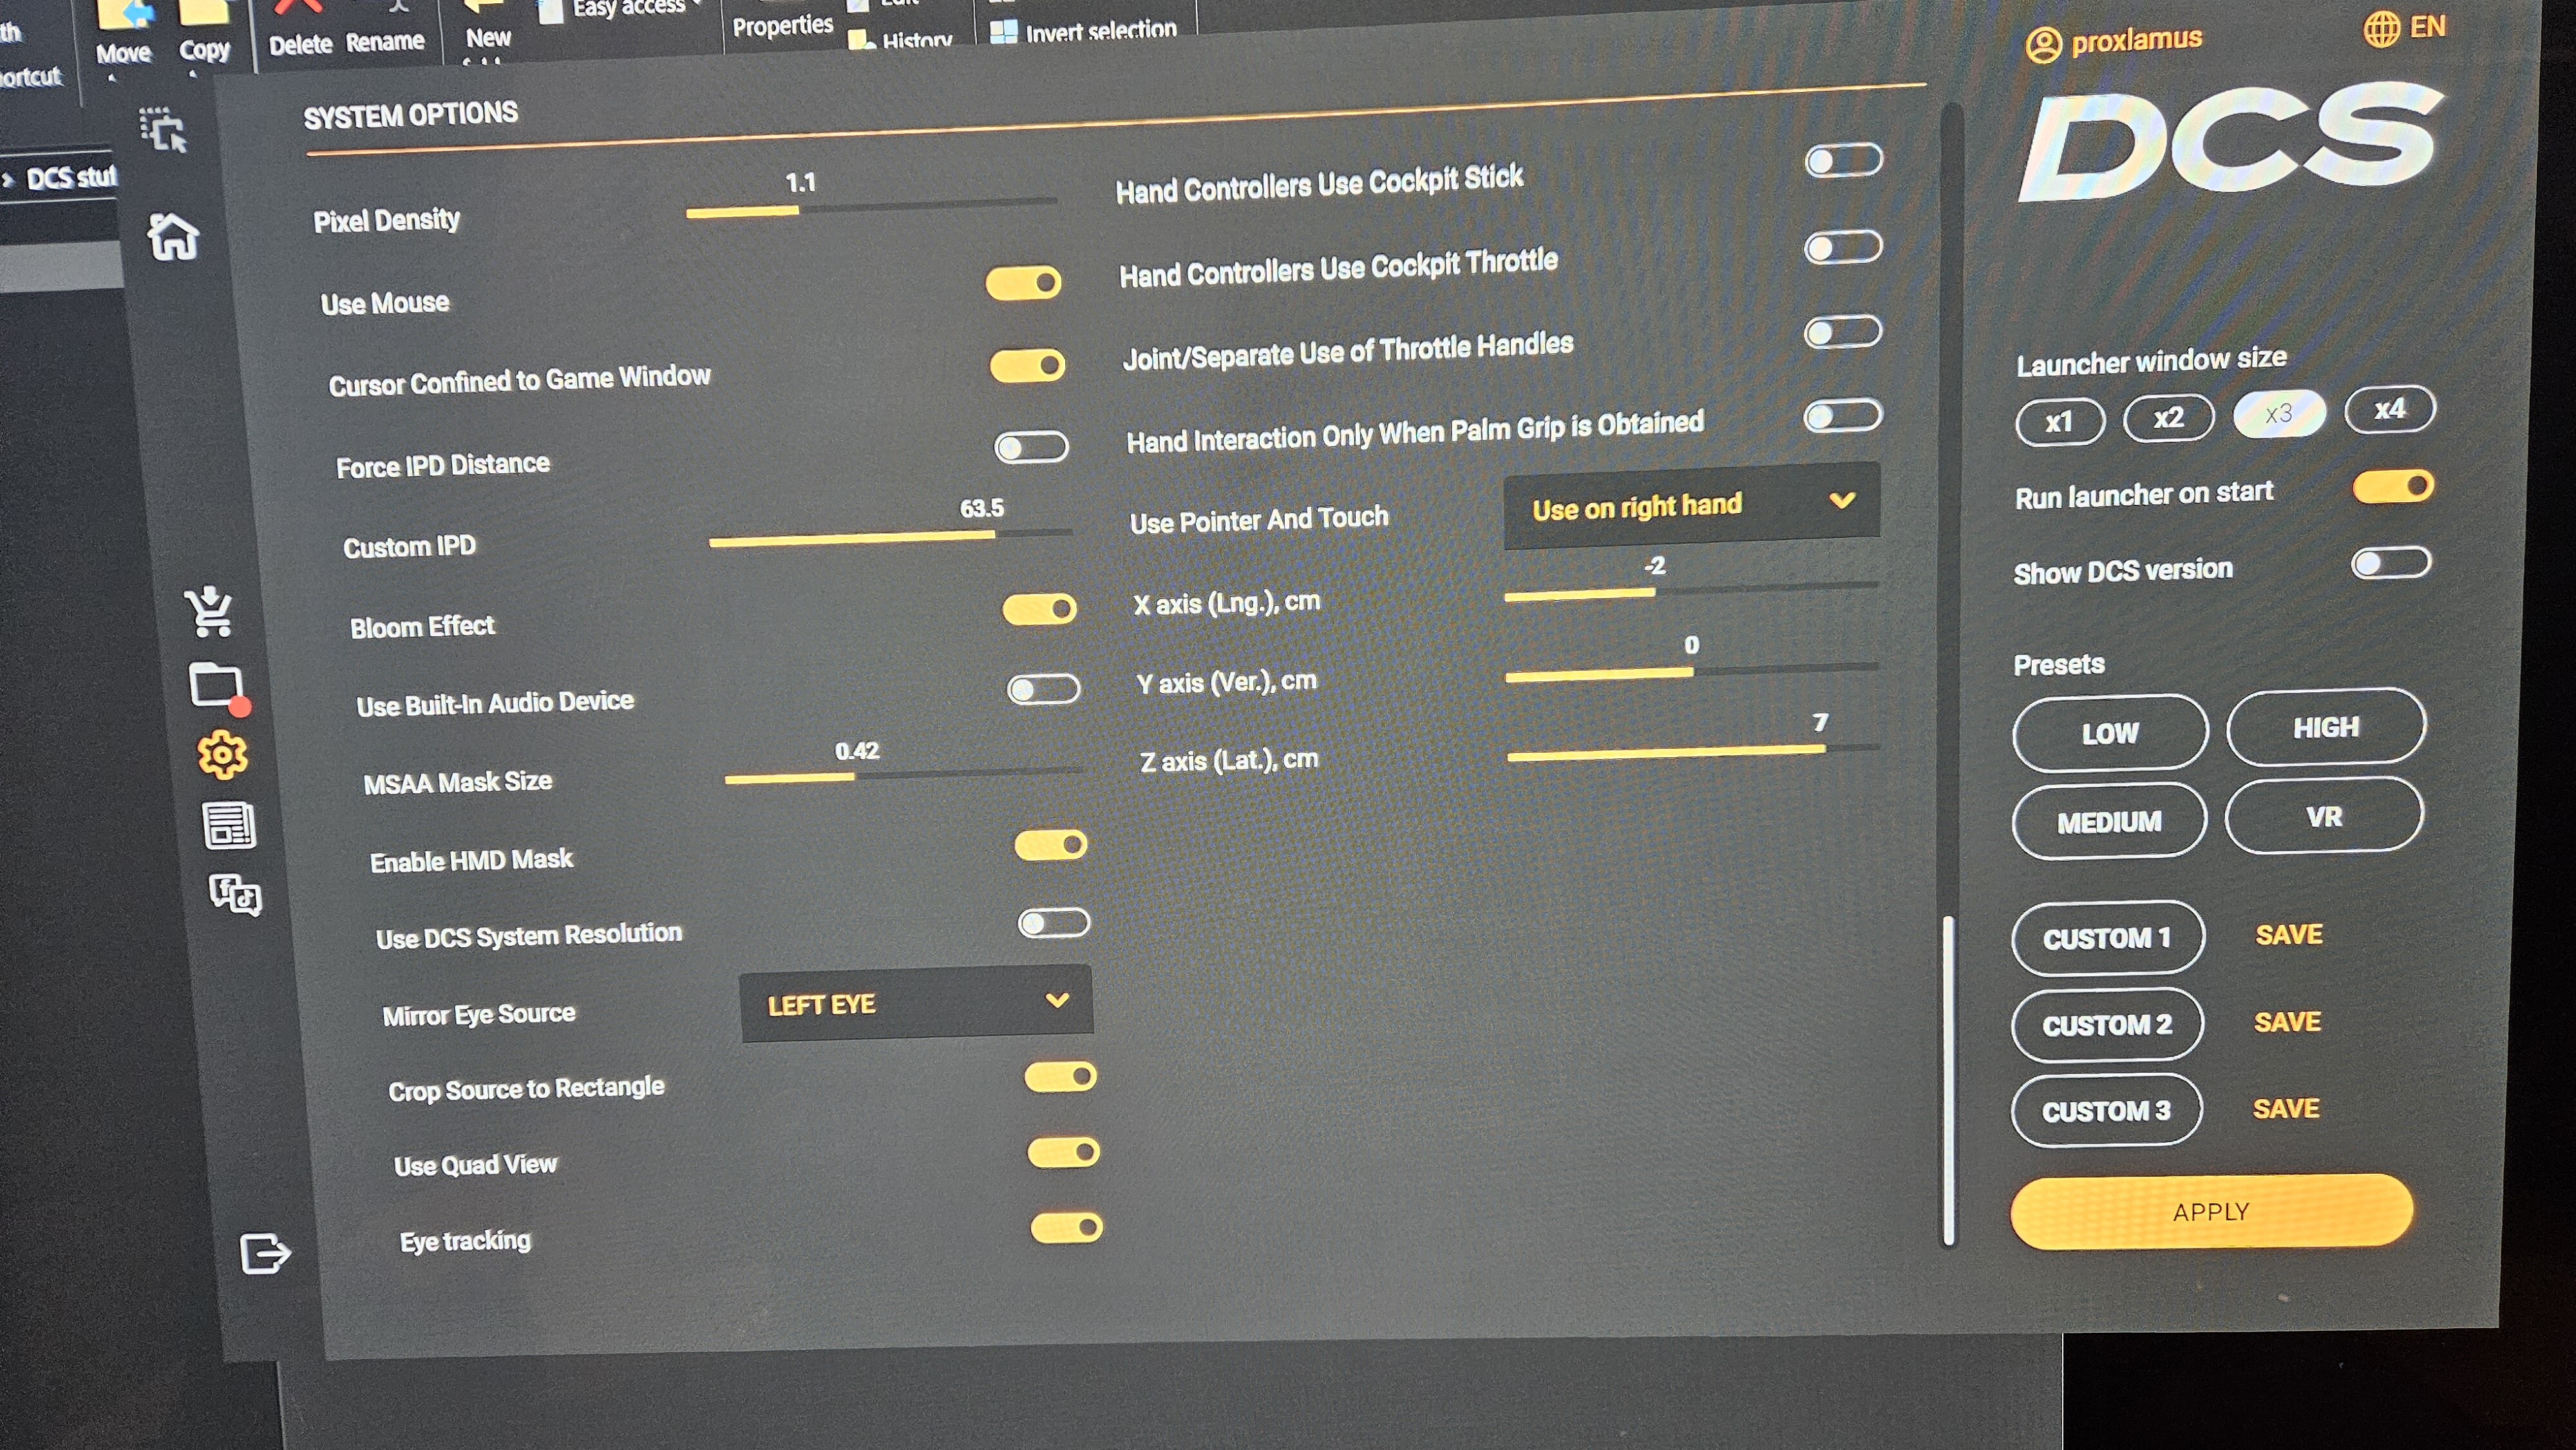Enable Hand Controllers Use Cockpit Throttle
2576x1450 pixels.
1844,247
